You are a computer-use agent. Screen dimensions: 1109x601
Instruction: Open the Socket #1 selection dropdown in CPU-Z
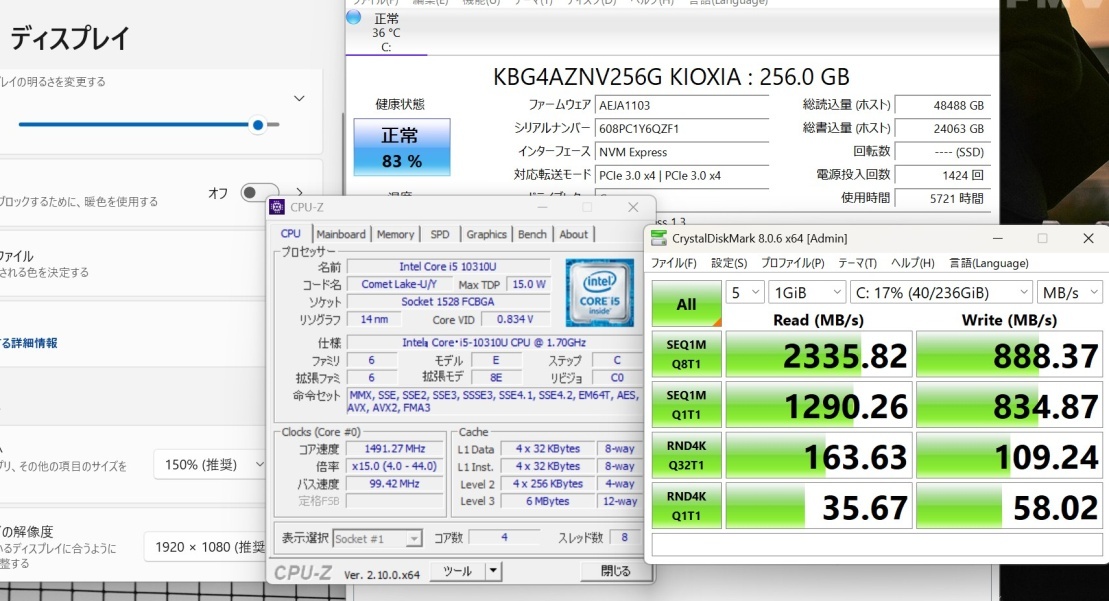click(377, 539)
